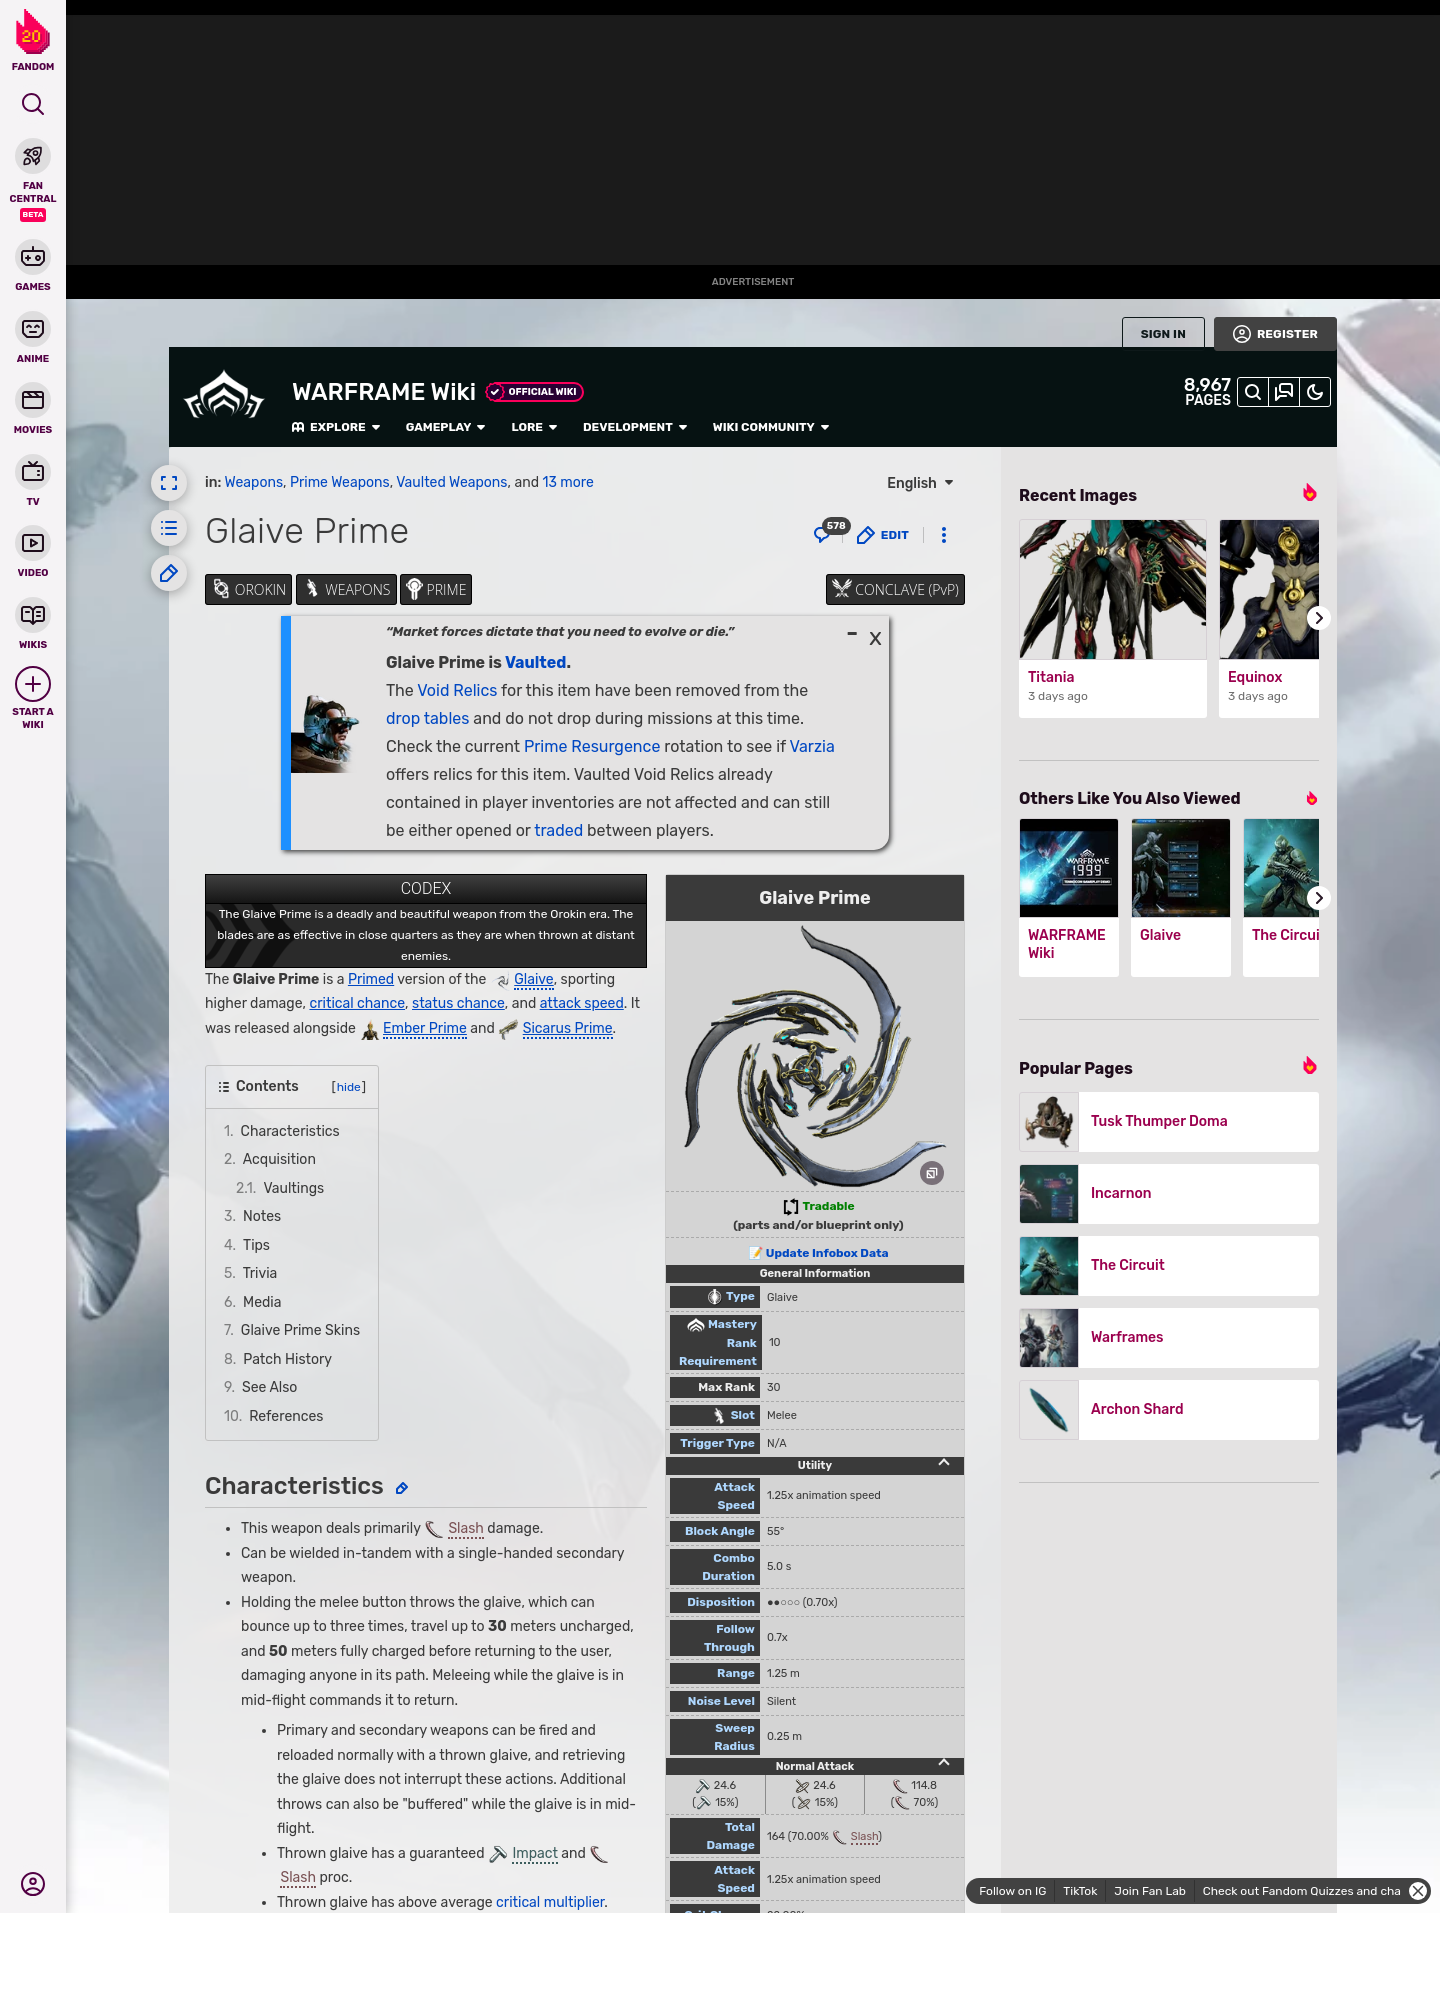Image resolution: width=1440 pixels, height=2000 pixels.
Task: Open the Vaulted Weapons category link
Action: coord(452,482)
